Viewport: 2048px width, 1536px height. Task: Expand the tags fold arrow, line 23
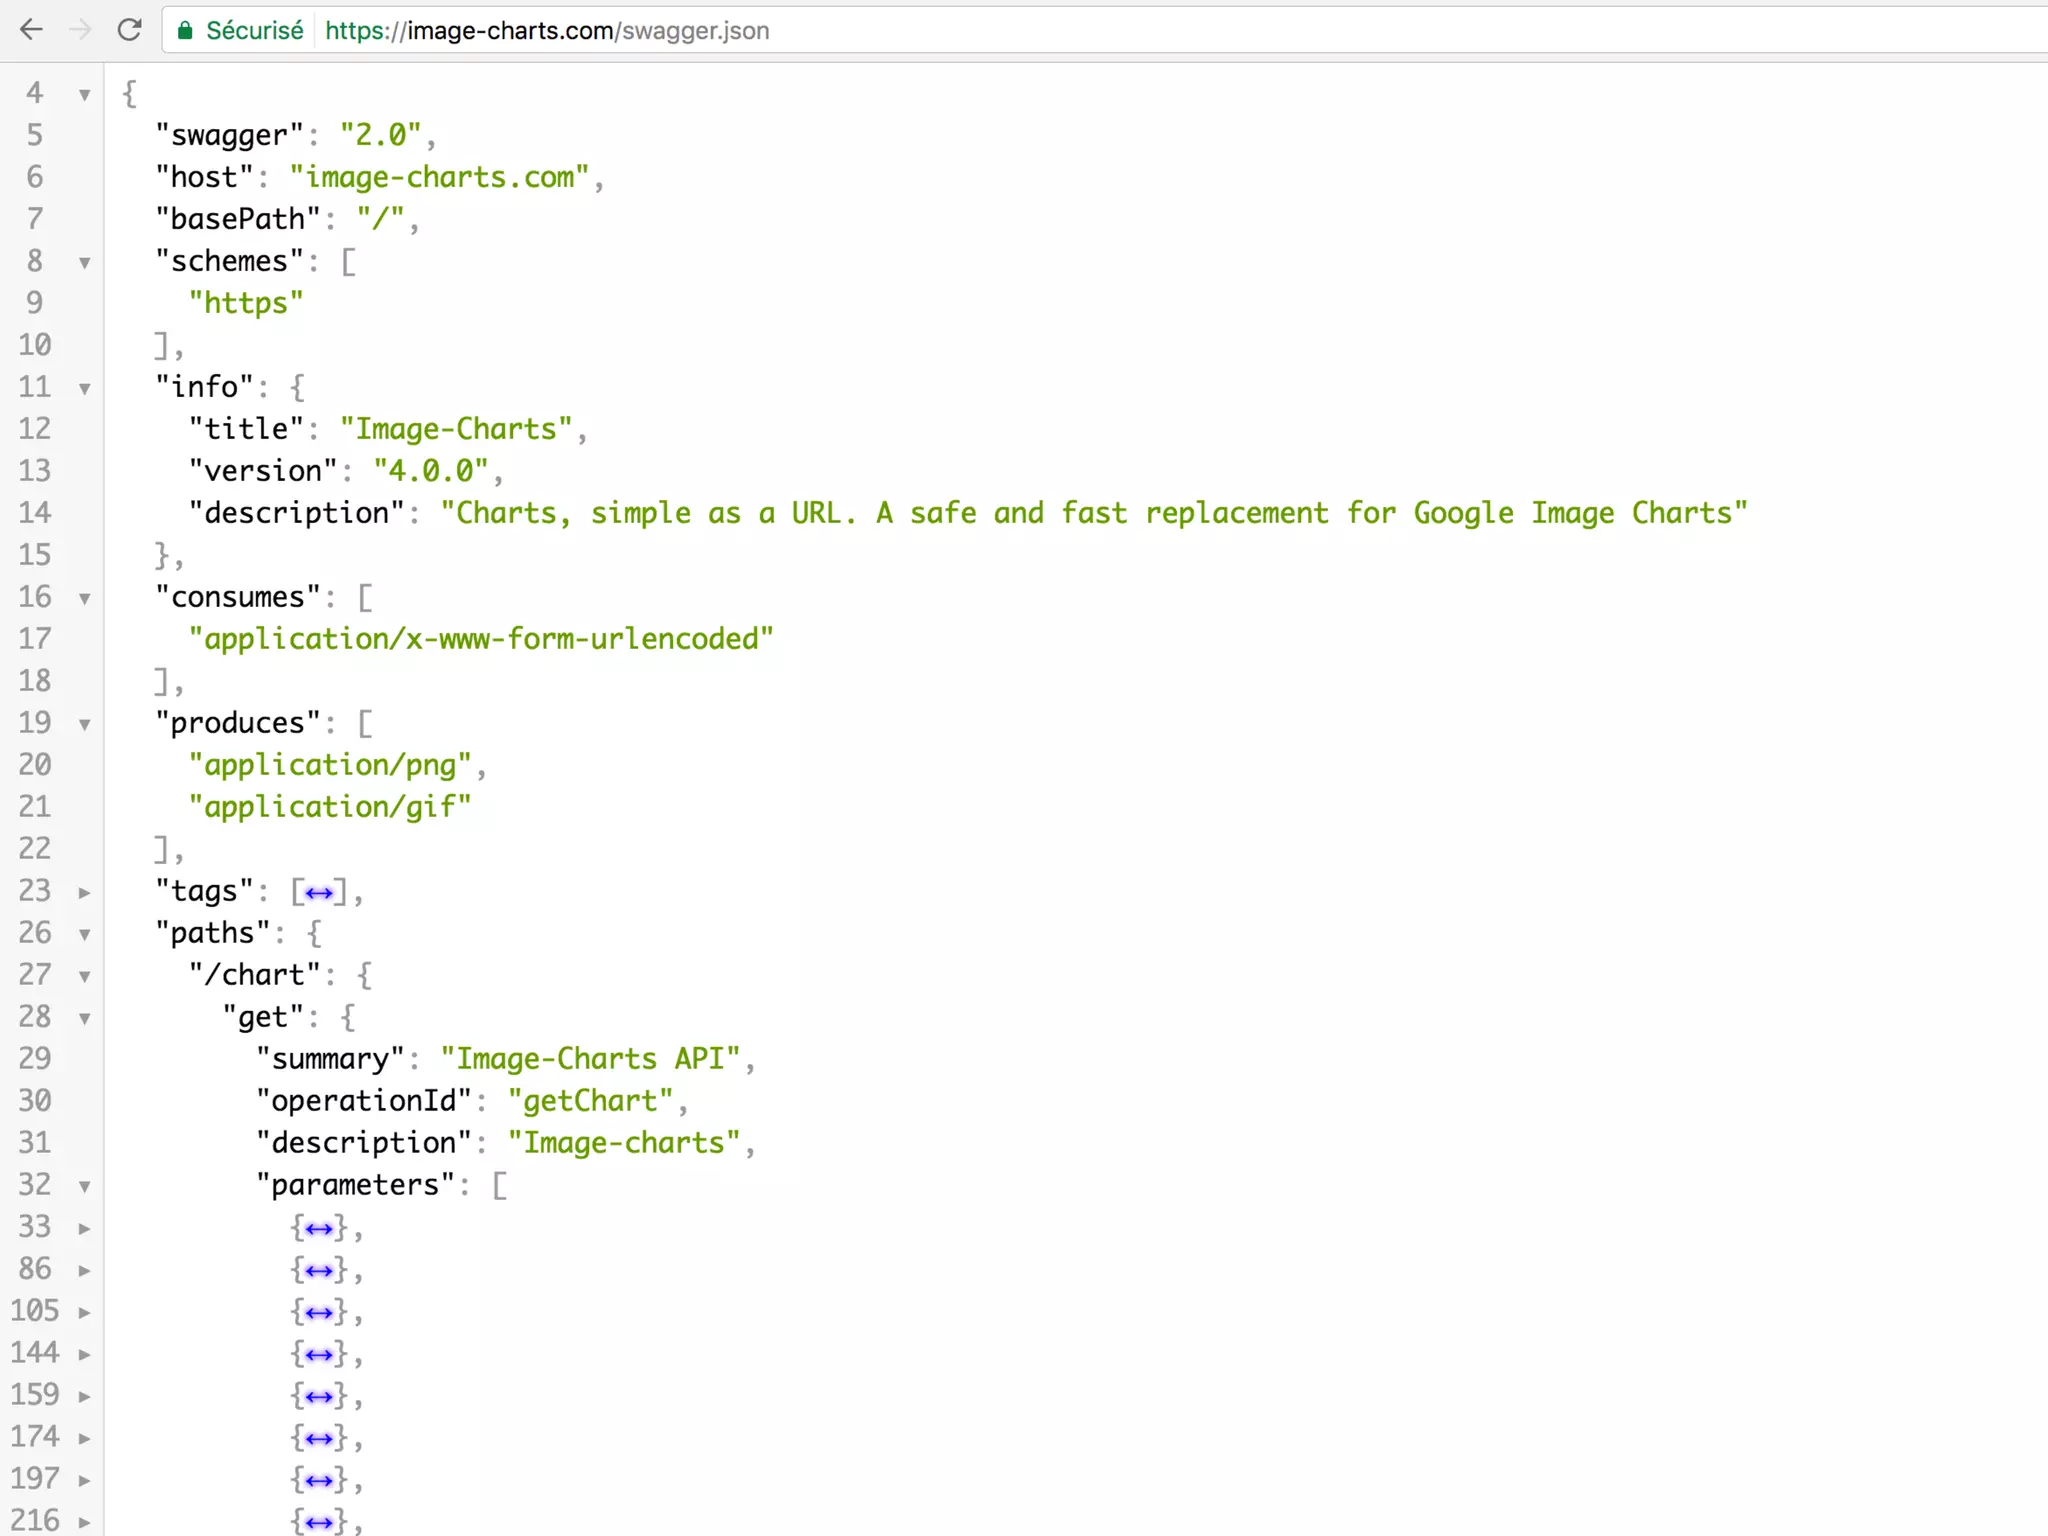pos(85,893)
